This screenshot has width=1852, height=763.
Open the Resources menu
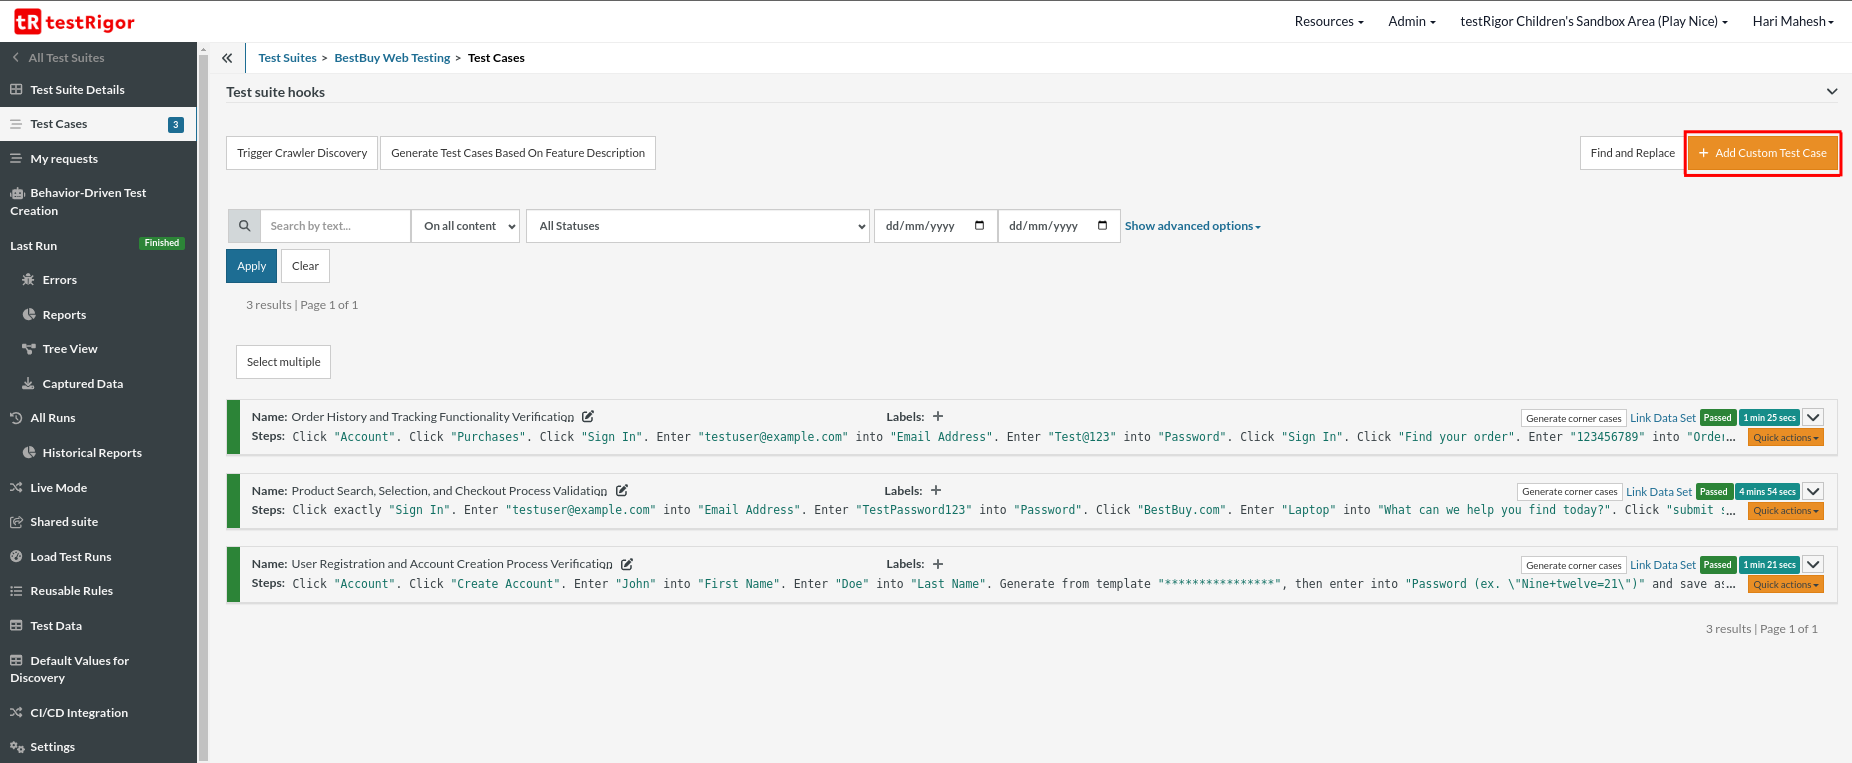[x=1328, y=21]
